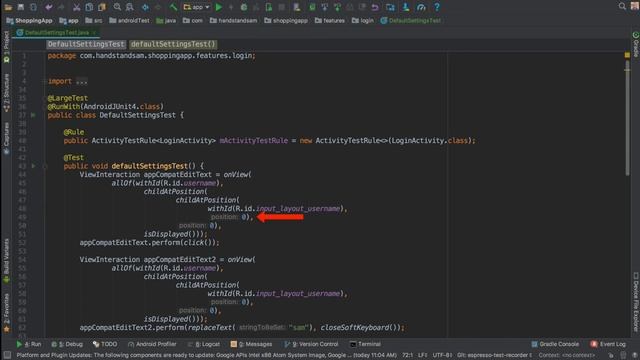640x360 pixels.
Task: Open the Android Profiler tool window
Action: click(x=152, y=344)
